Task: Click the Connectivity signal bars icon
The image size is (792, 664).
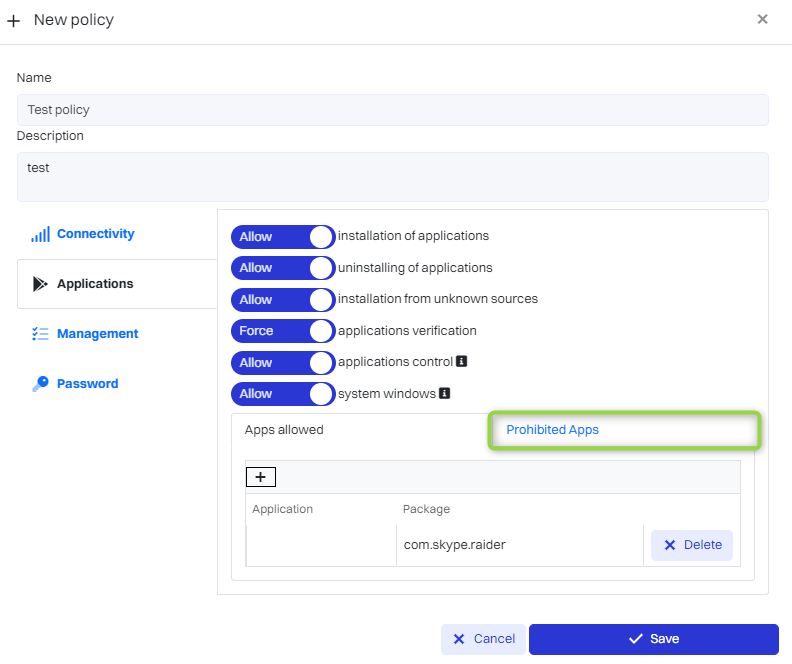Action: pos(40,235)
